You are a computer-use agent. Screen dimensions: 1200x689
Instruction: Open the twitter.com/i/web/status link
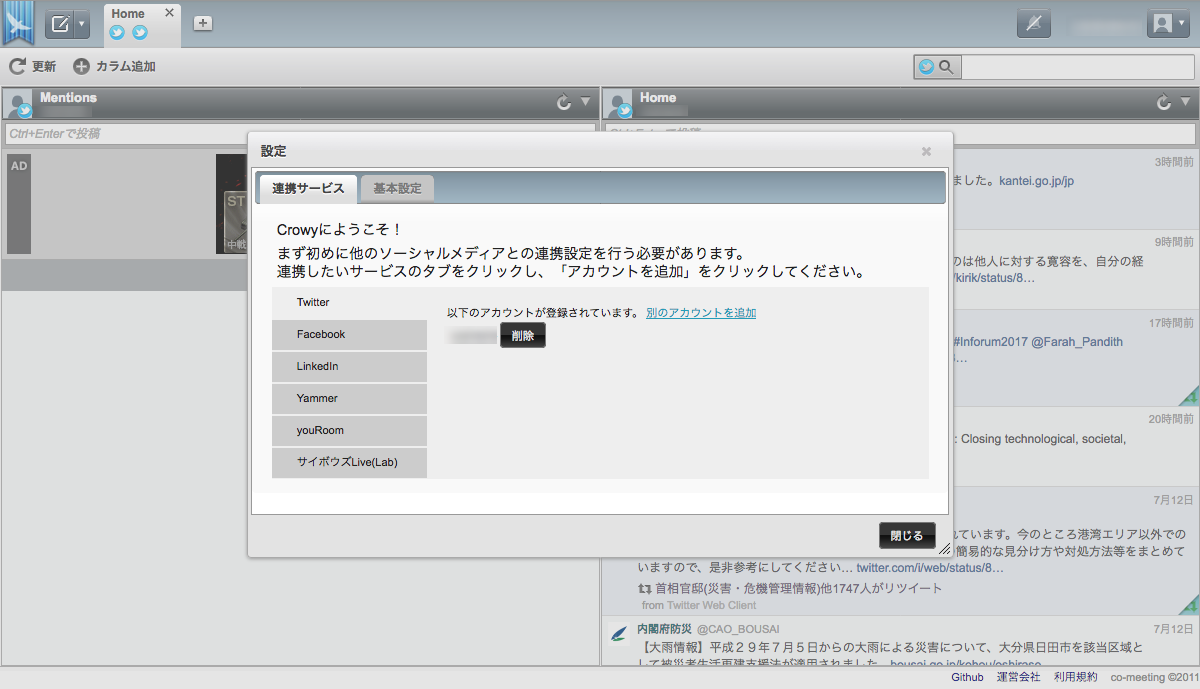(929, 568)
